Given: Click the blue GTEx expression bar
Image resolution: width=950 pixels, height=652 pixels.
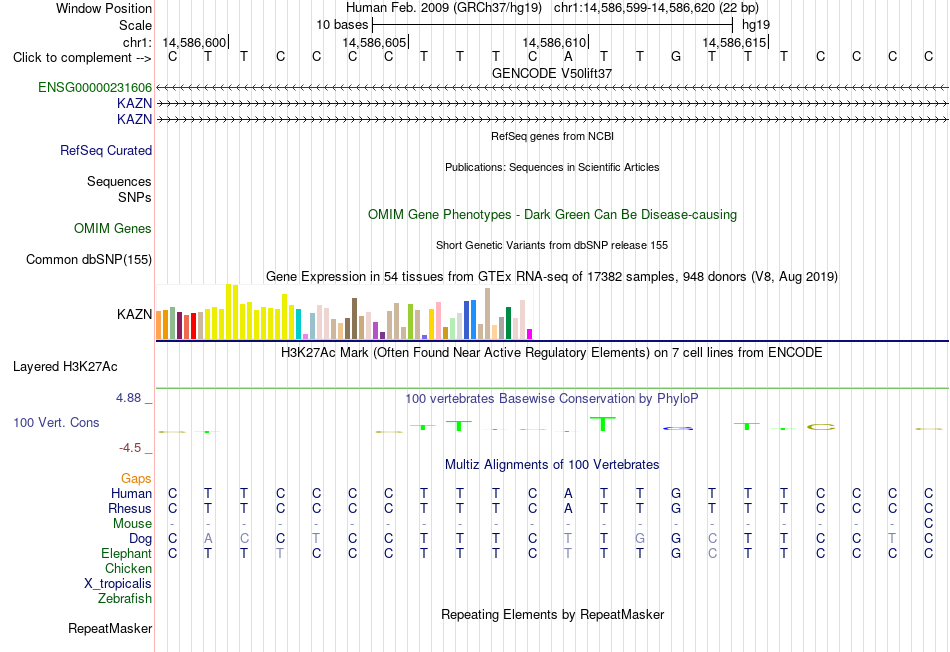Looking at the screenshot, I should pyautogui.click(x=473, y=319).
